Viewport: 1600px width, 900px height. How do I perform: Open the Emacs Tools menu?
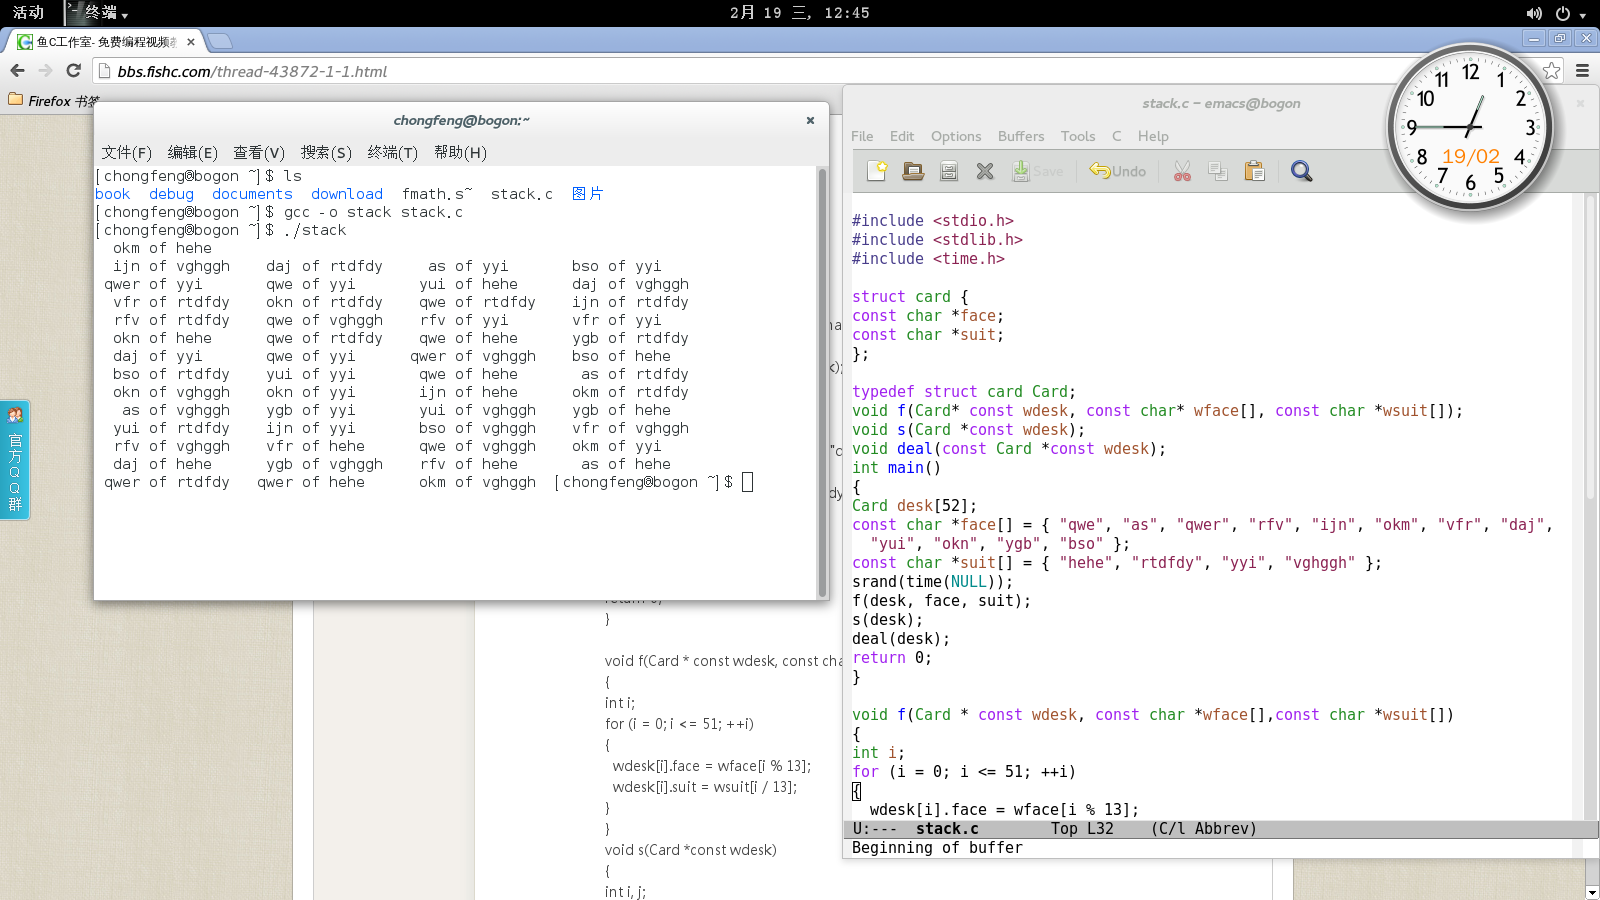1078,136
